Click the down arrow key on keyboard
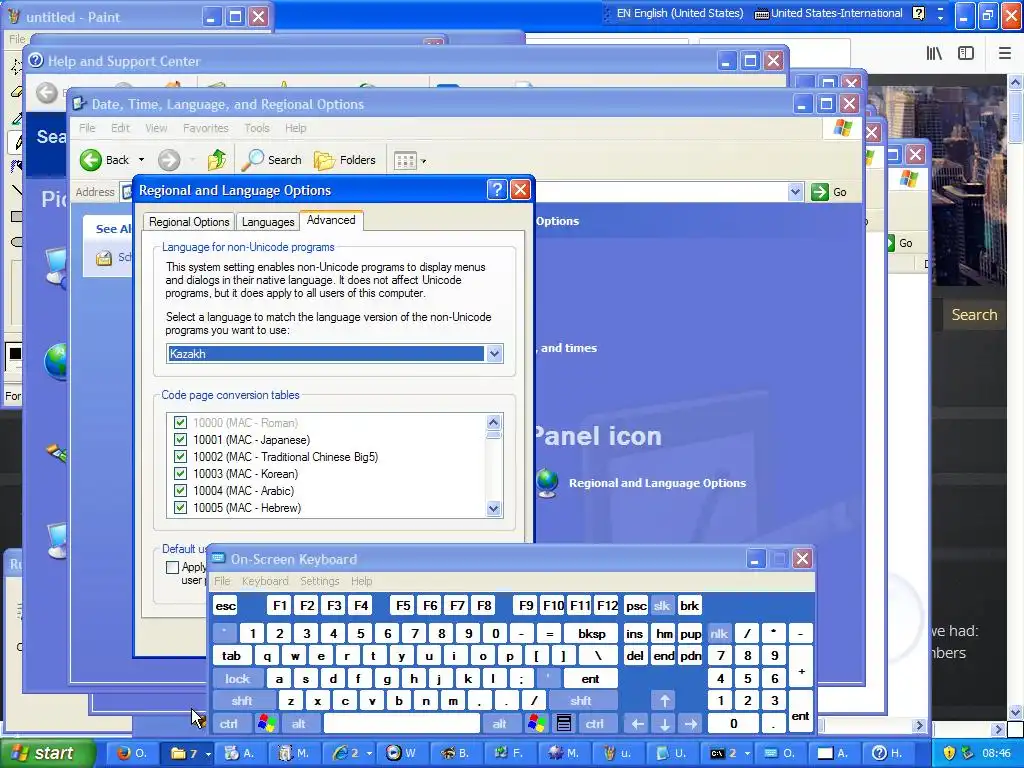 coord(664,724)
